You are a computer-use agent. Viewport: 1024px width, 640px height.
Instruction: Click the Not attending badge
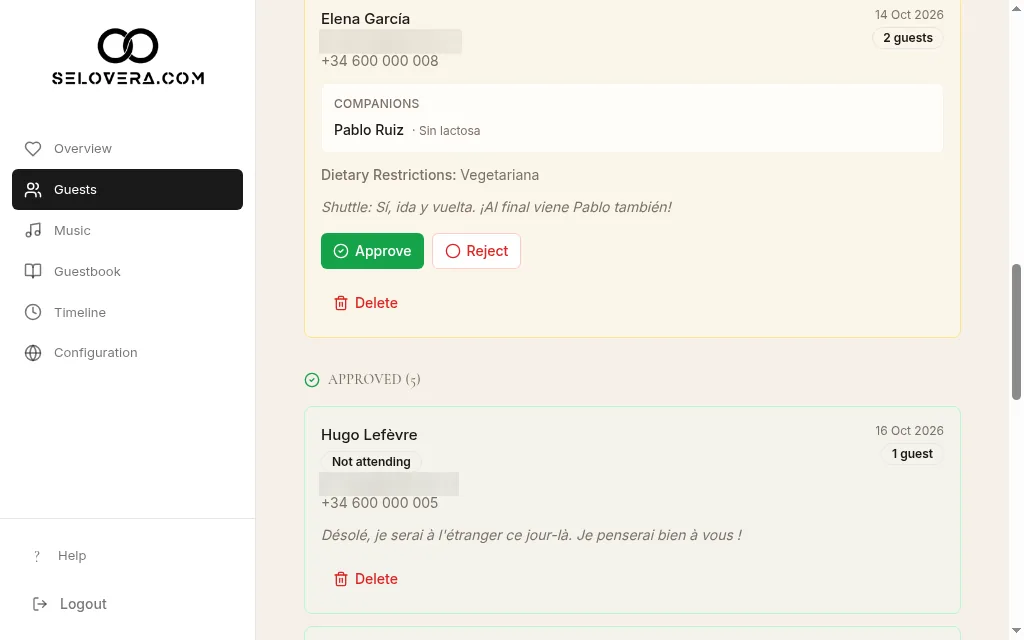click(371, 462)
